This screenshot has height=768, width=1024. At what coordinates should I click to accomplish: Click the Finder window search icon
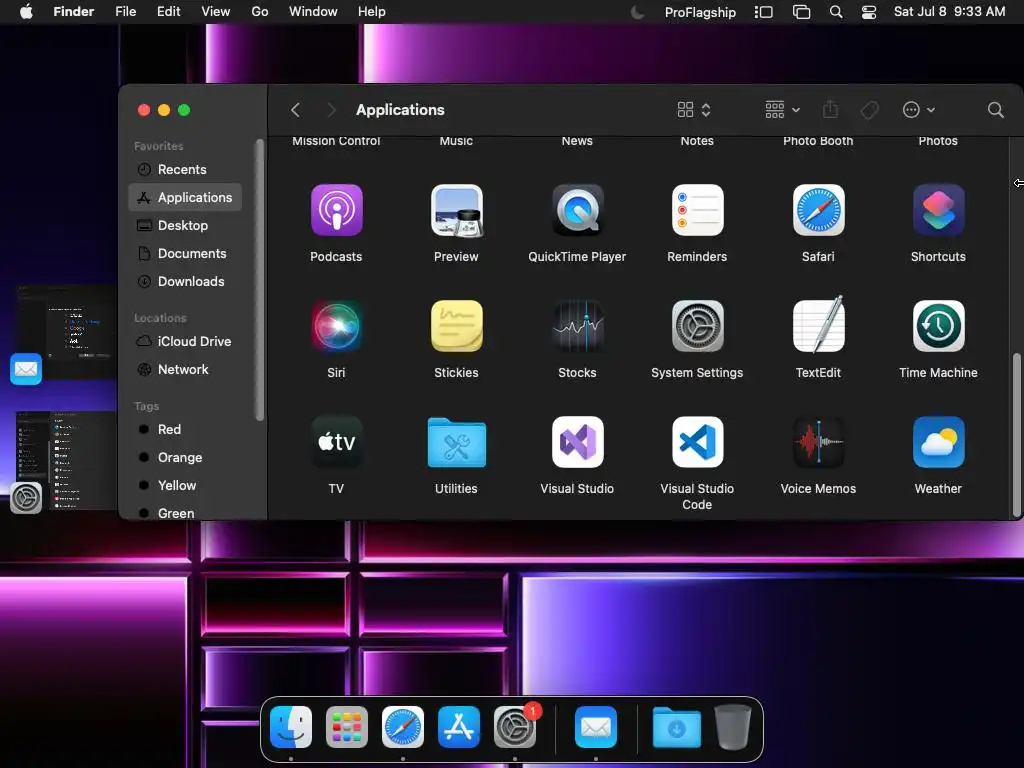tap(995, 110)
